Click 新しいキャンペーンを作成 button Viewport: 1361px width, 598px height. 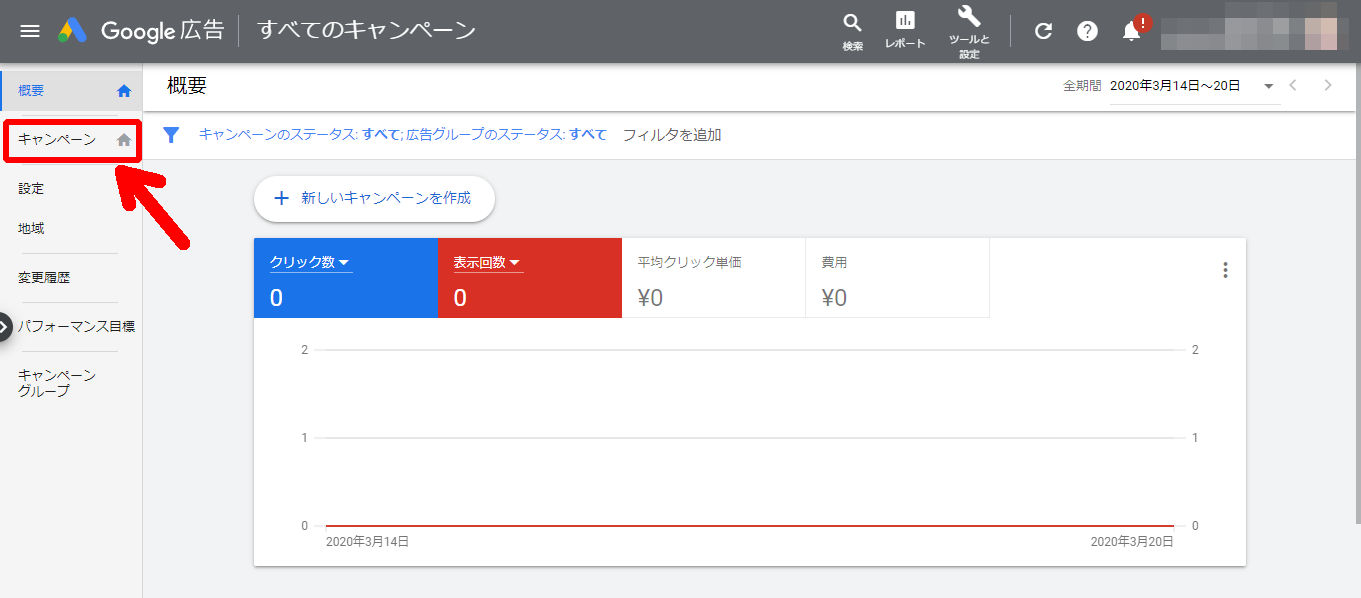coord(374,198)
